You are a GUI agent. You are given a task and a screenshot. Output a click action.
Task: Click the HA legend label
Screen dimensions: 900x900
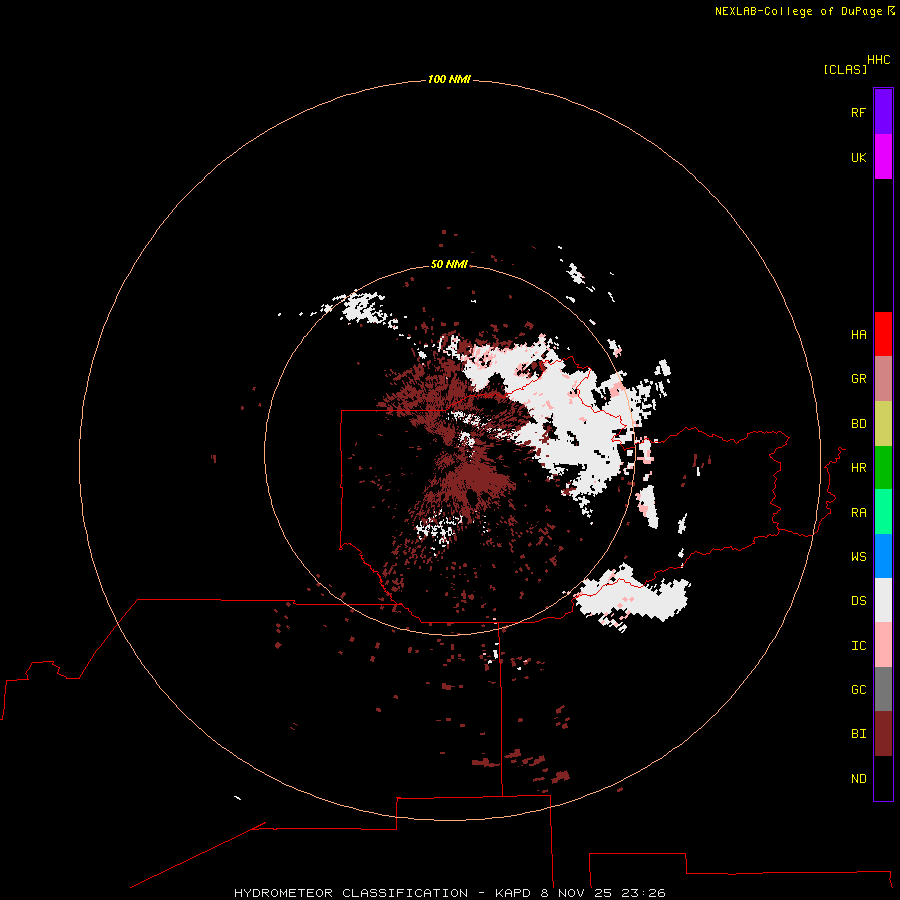tap(858, 335)
